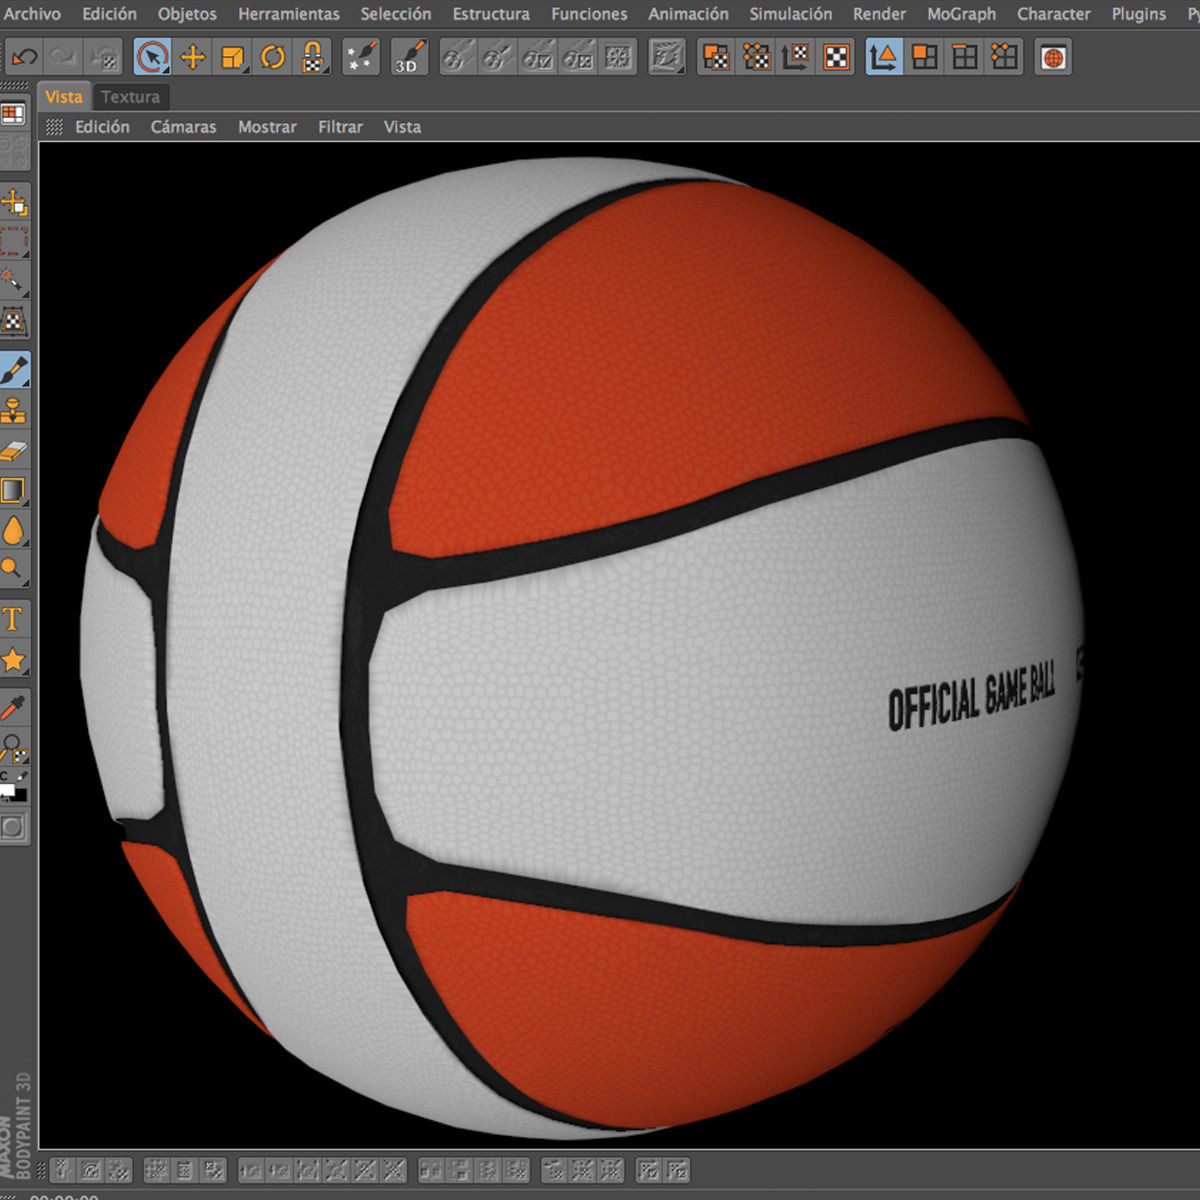
Task: Click the third view layout icon
Action: pyautogui.click(x=964, y=57)
